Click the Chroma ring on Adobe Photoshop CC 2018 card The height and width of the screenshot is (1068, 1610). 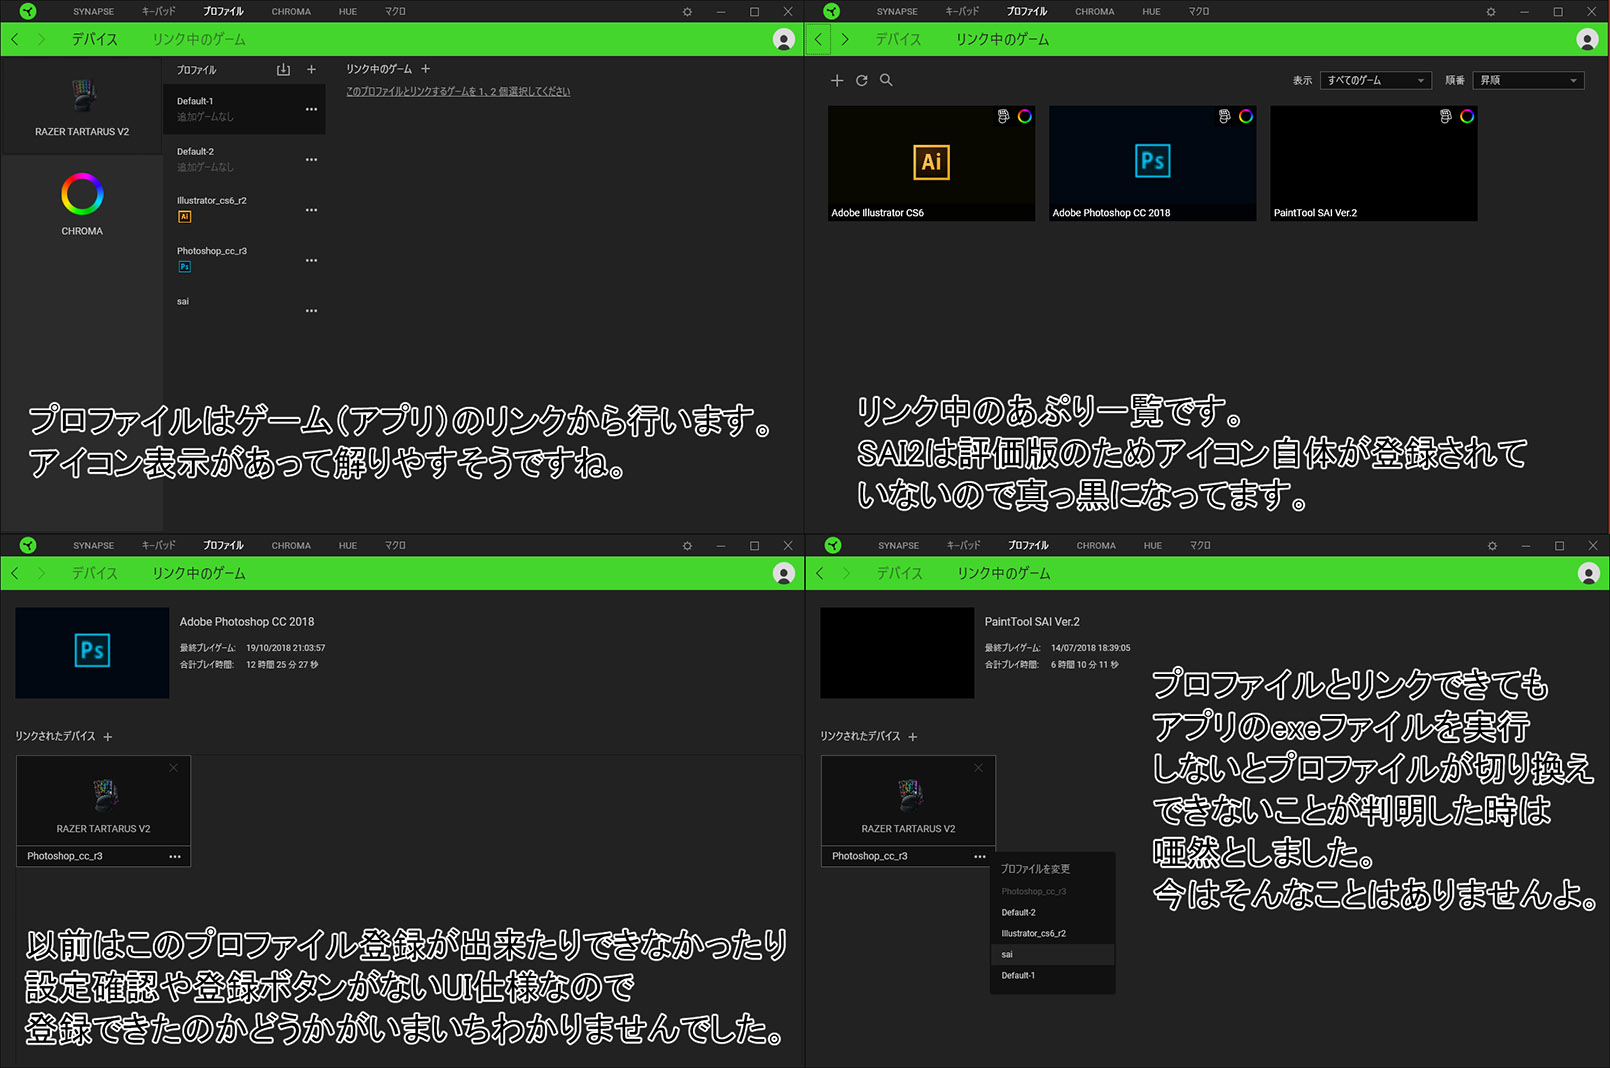pos(1246,116)
